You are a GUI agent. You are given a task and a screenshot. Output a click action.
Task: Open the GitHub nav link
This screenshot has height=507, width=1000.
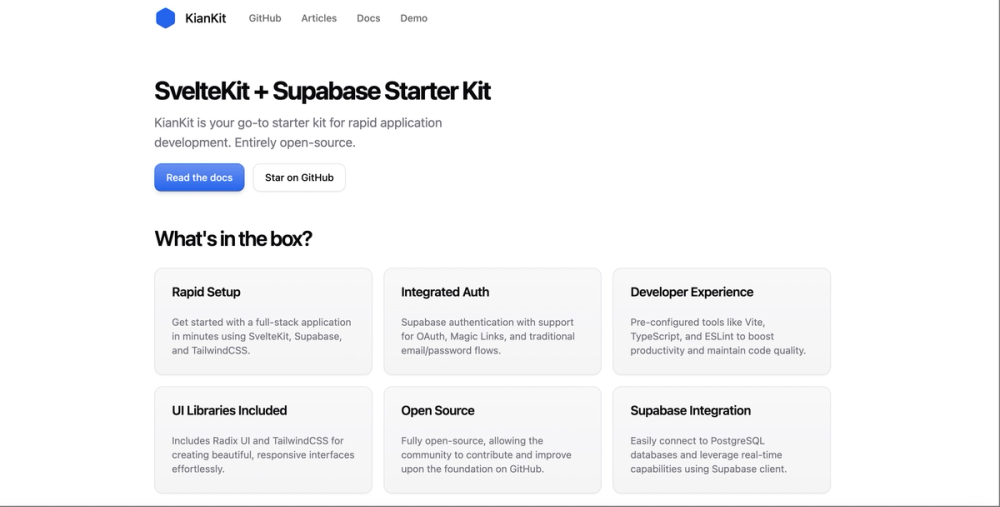(265, 18)
